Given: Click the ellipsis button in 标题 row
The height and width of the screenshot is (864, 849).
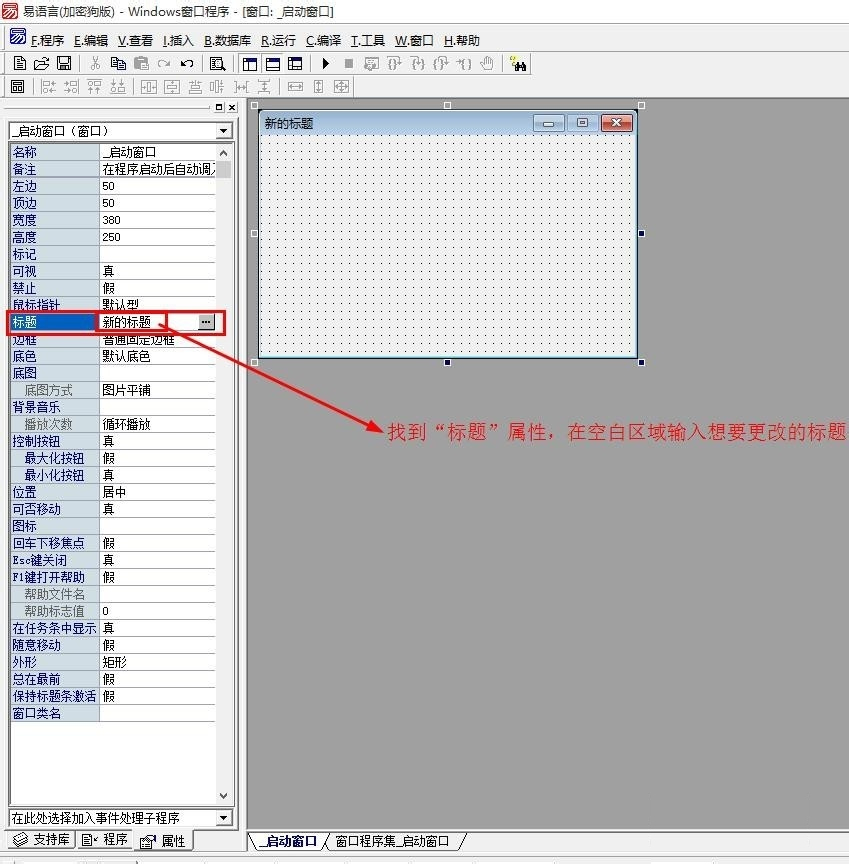Looking at the screenshot, I should tap(206, 322).
